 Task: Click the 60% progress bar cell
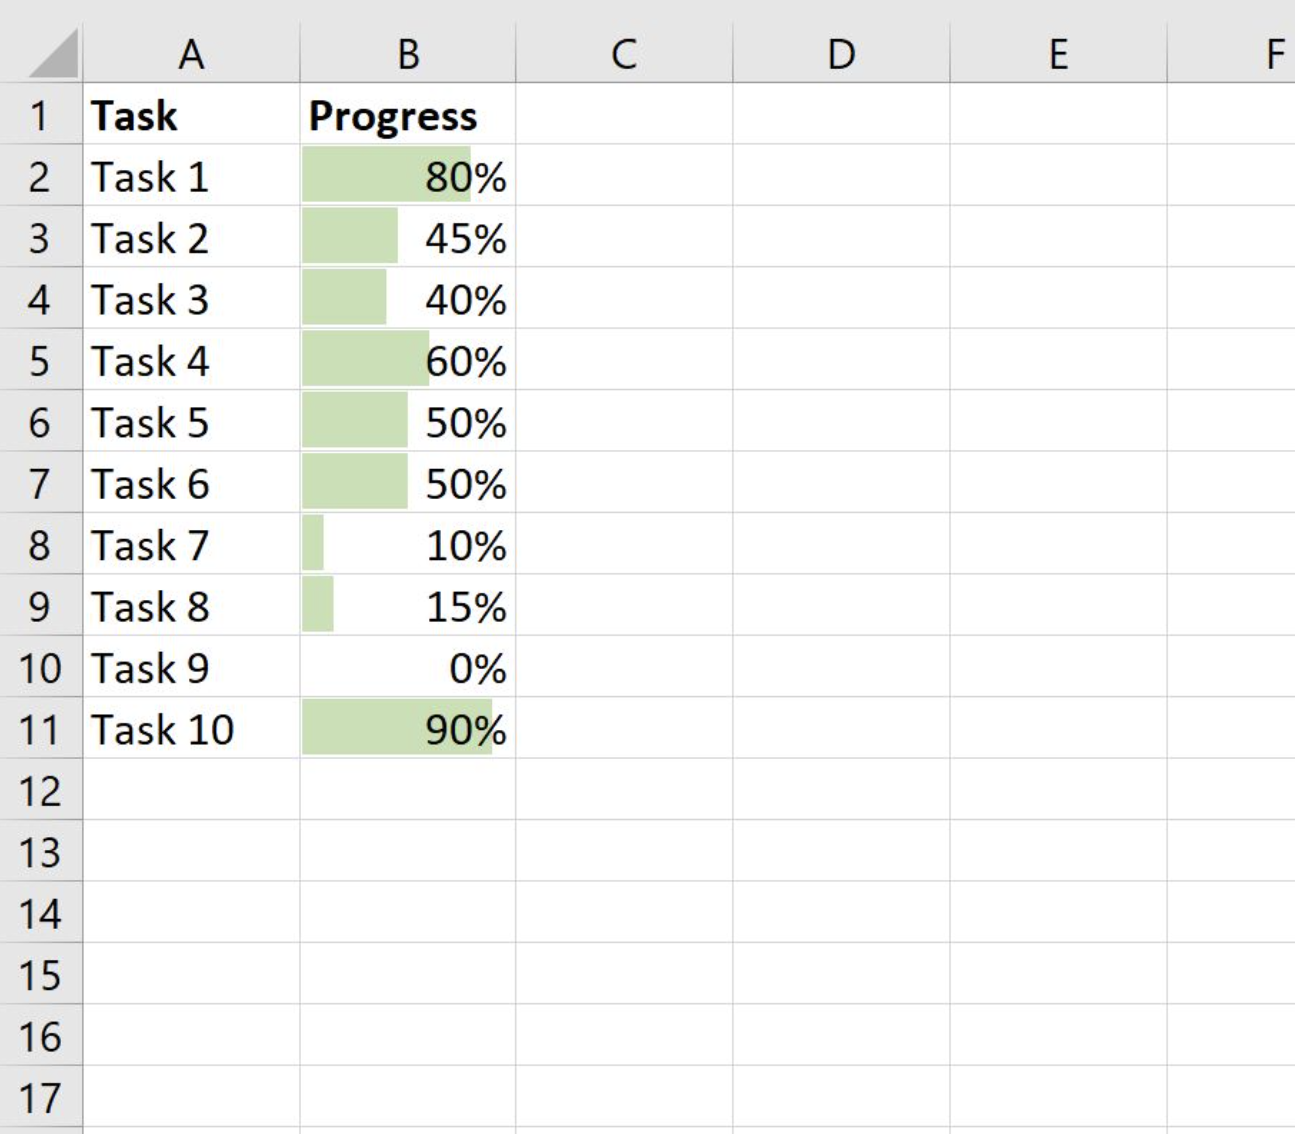click(408, 361)
